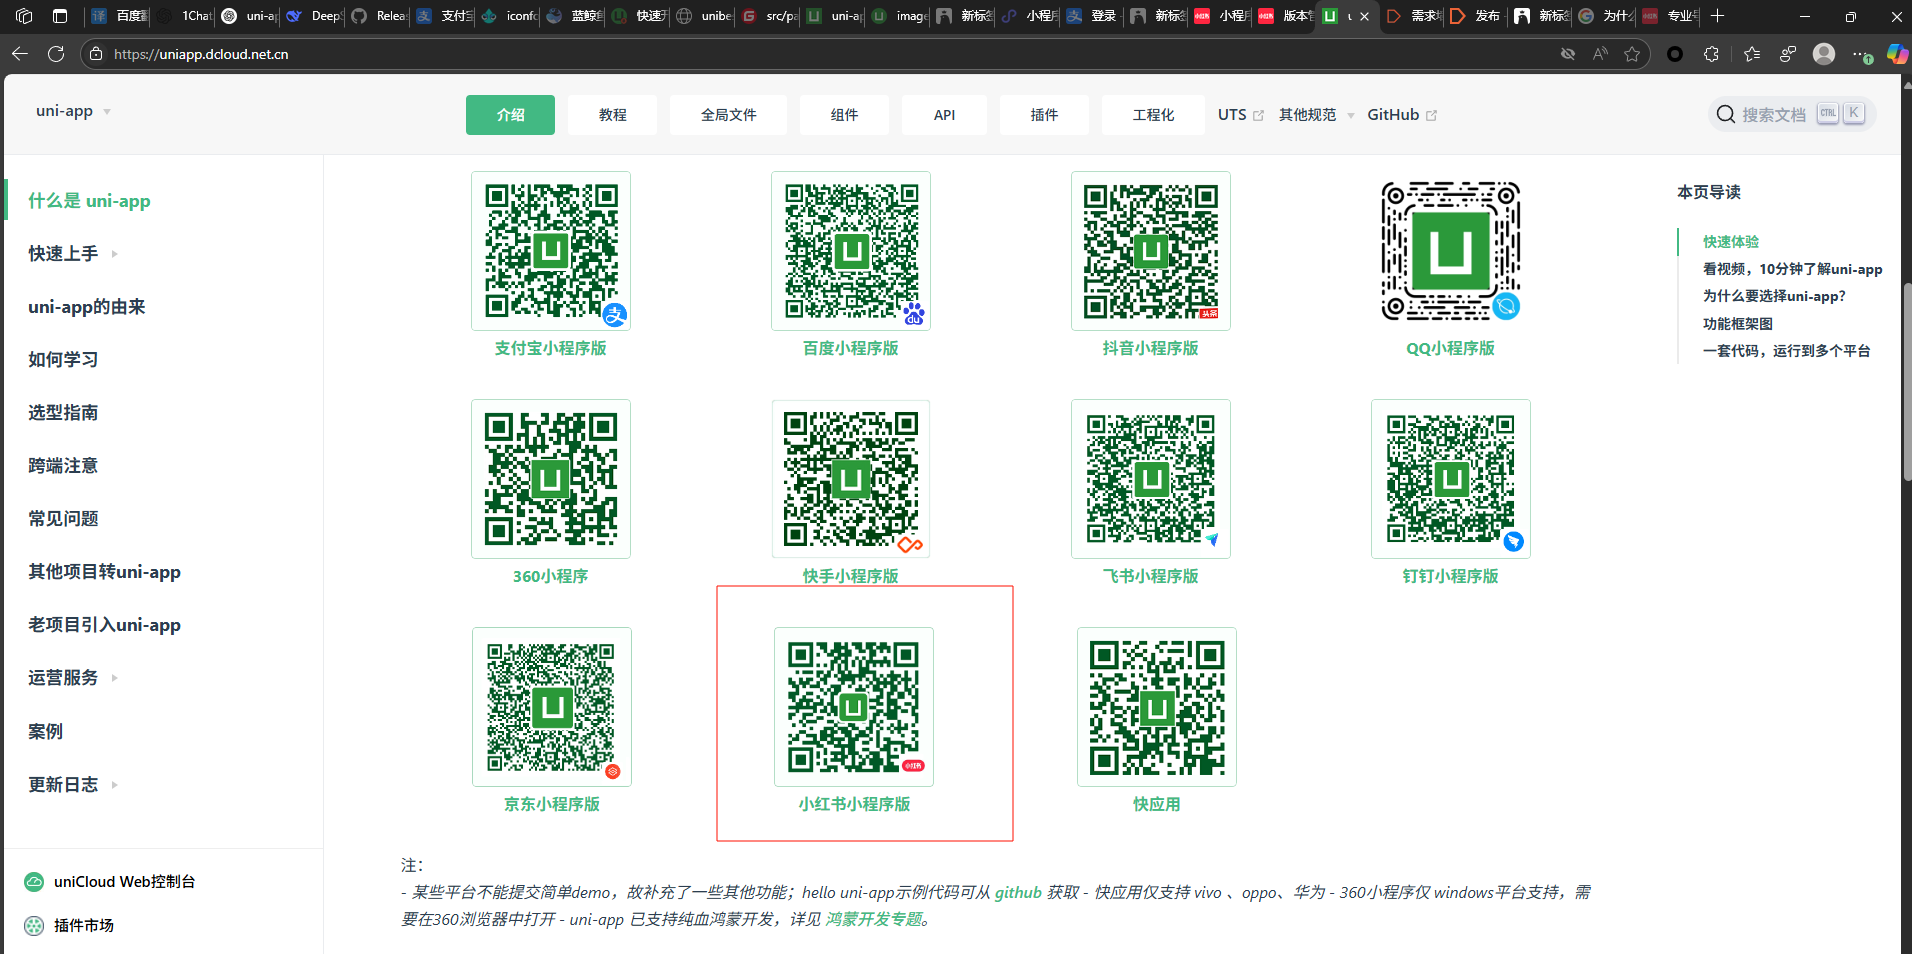Open 其他项目转uni-app in the sidebar
Screen dimensions: 1912x954
tap(104, 572)
